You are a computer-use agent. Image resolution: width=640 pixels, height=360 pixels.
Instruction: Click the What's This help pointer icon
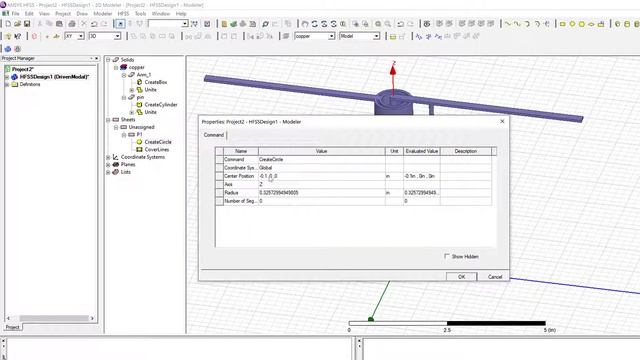coord(18,36)
